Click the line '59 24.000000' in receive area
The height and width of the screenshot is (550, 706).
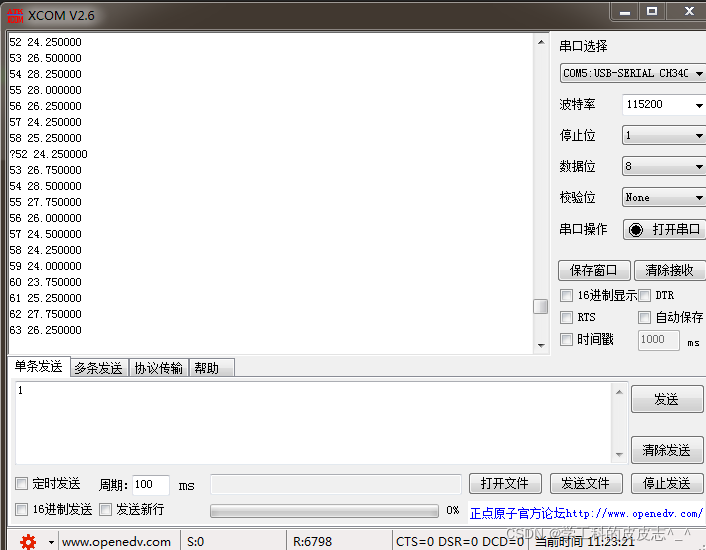[x=45, y=266]
